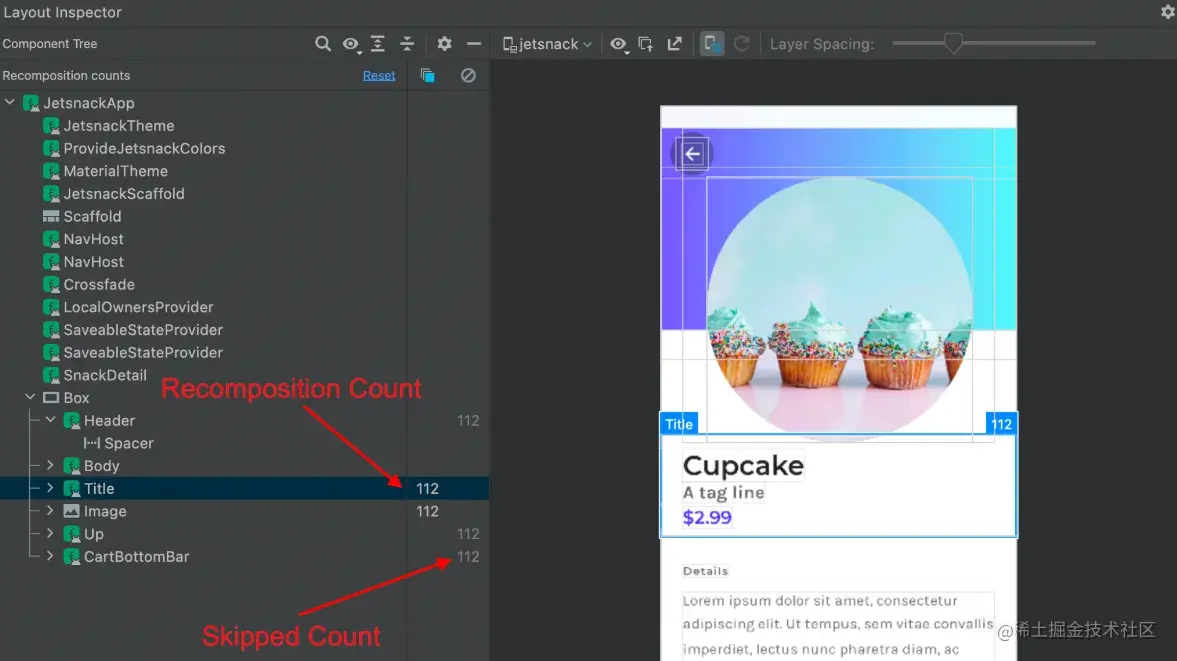Image resolution: width=1177 pixels, height=661 pixels.
Task: Adjust the Layer Spacing slider handle
Action: point(953,44)
